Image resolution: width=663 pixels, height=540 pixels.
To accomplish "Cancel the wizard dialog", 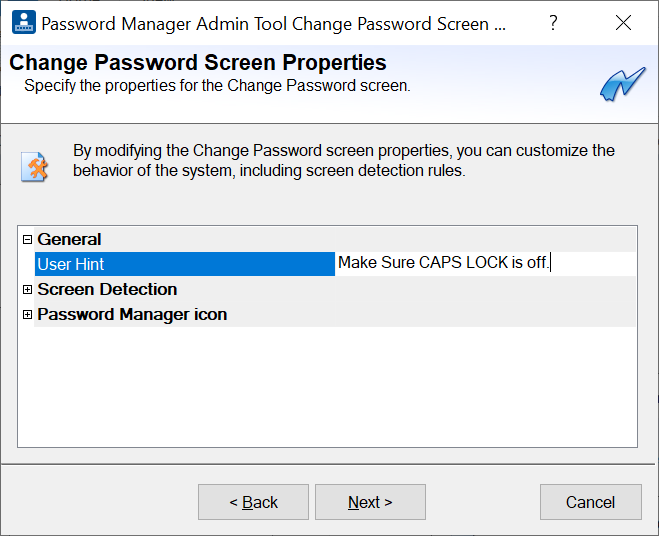I will click(589, 502).
